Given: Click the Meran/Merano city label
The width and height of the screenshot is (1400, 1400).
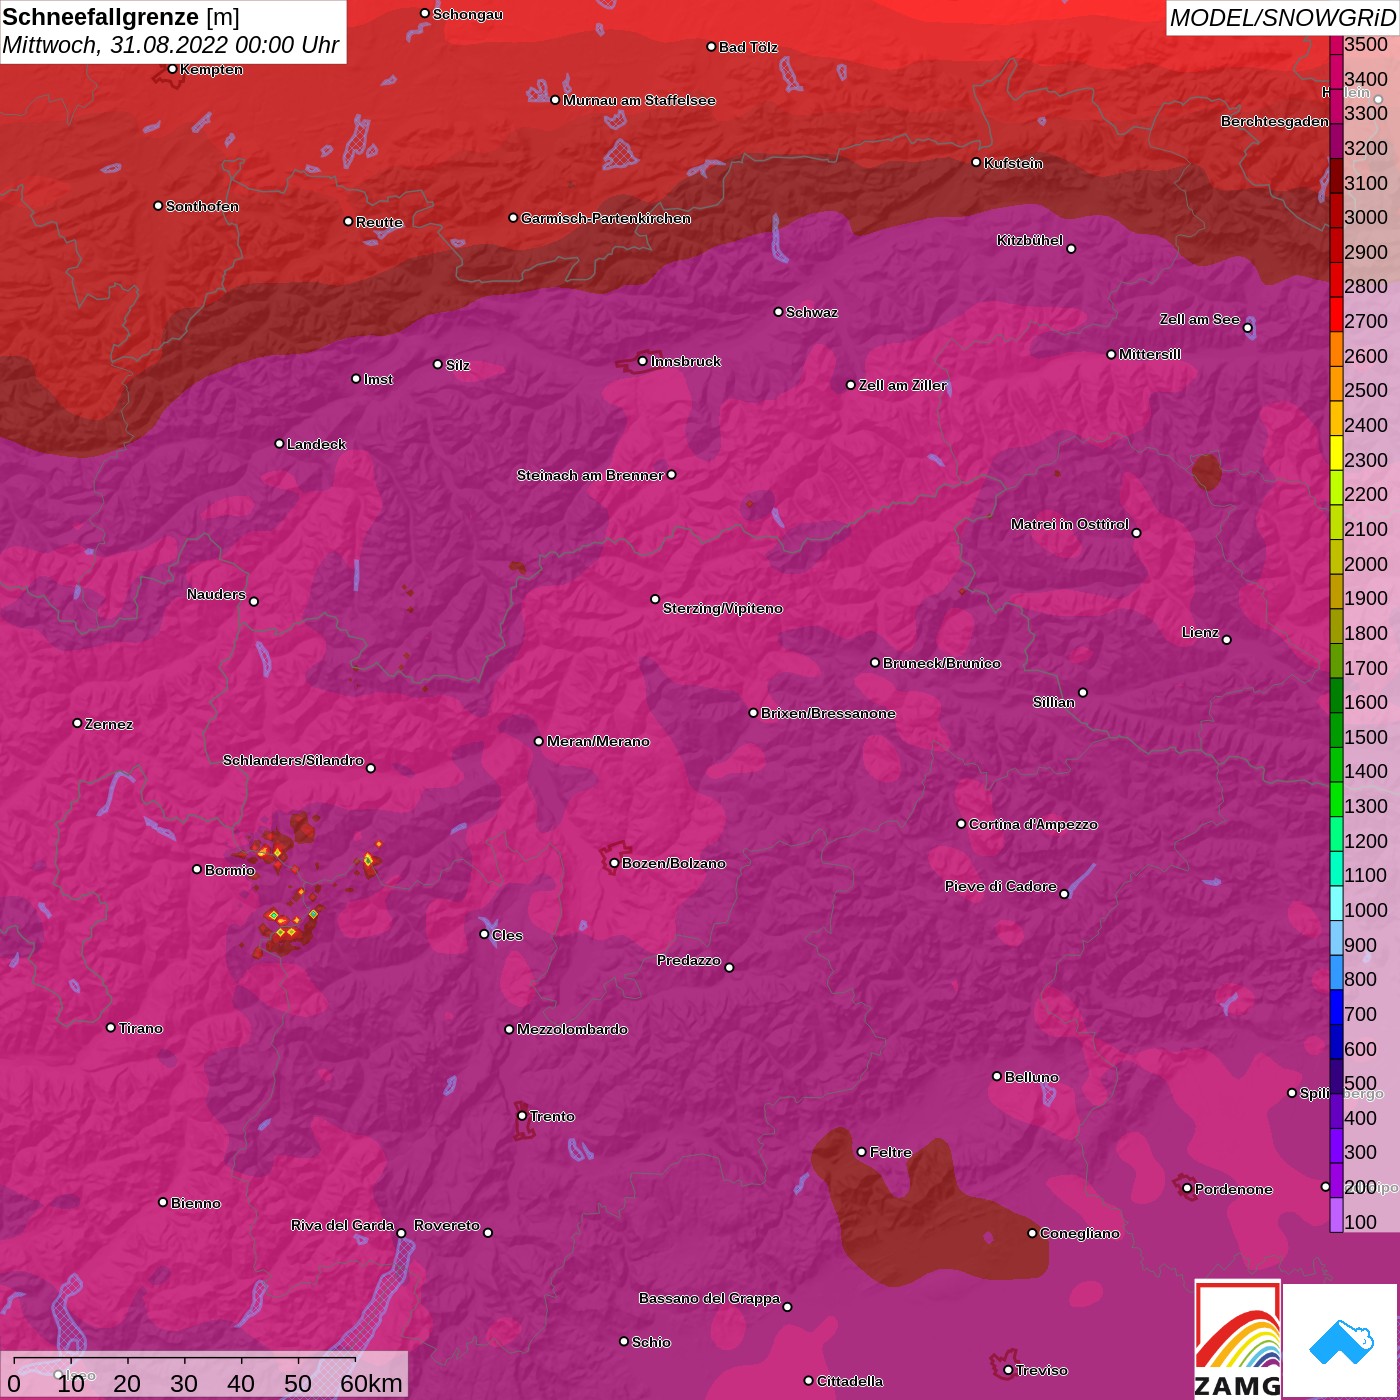Looking at the screenshot, I should (x=597, y=741).
